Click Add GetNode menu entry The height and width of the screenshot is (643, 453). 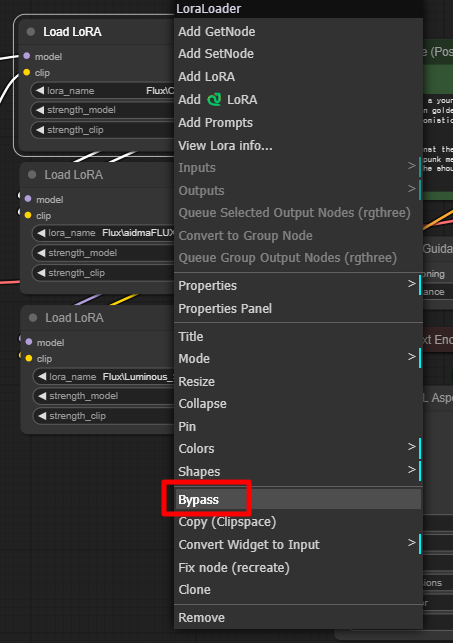tap(298, 32)
